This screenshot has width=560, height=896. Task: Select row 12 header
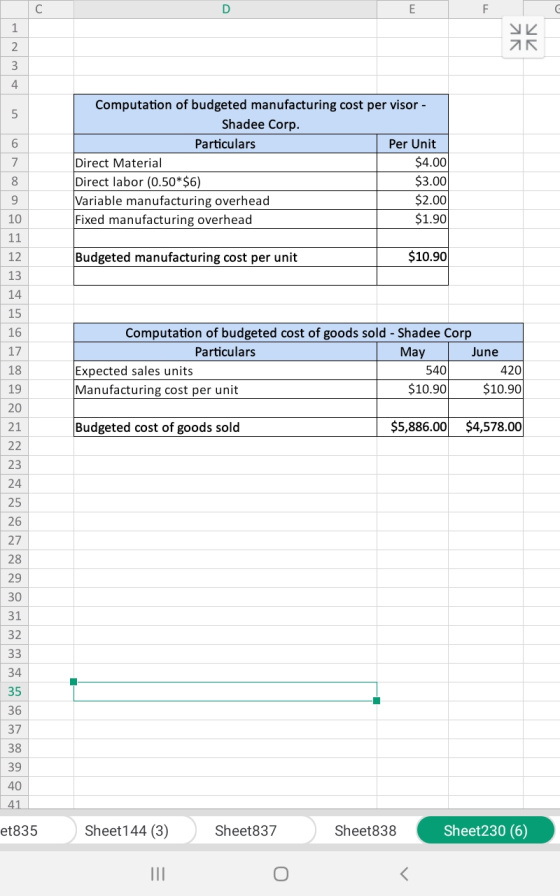(14, 257)
